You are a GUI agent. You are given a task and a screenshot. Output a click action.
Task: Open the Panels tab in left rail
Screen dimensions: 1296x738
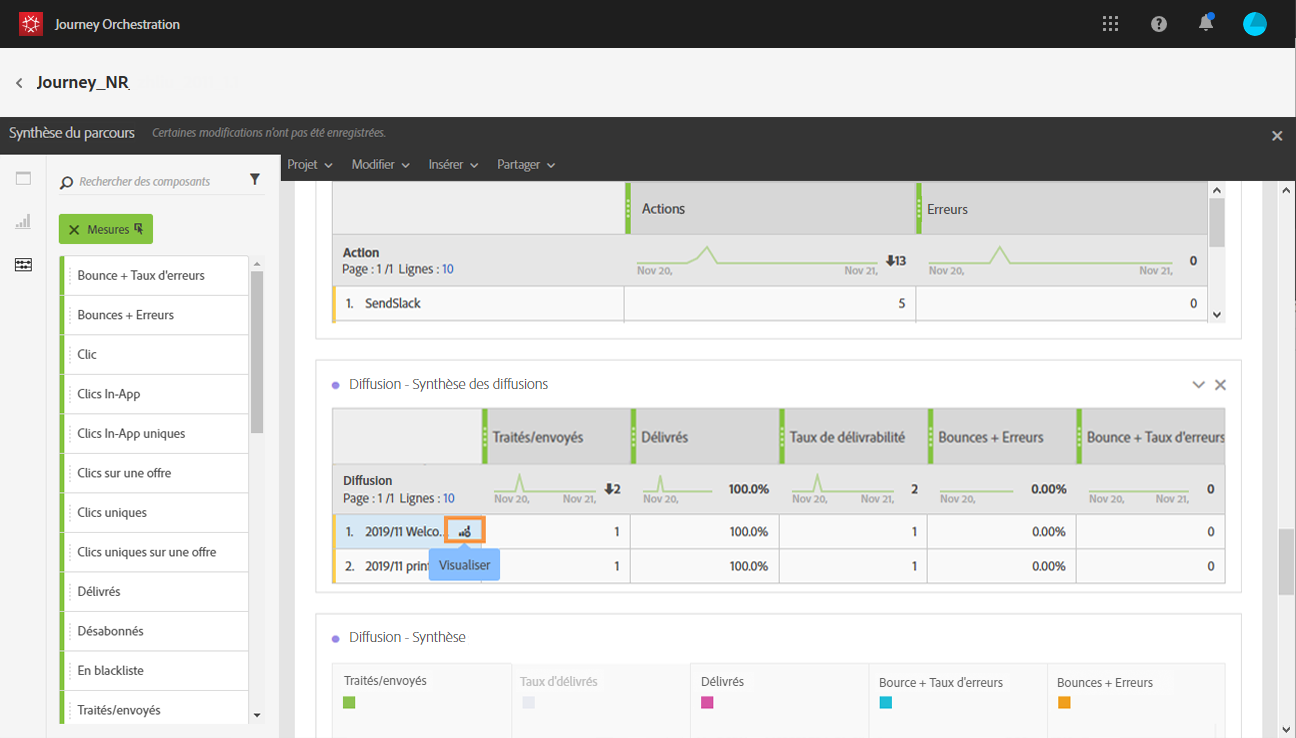(23, 179)
